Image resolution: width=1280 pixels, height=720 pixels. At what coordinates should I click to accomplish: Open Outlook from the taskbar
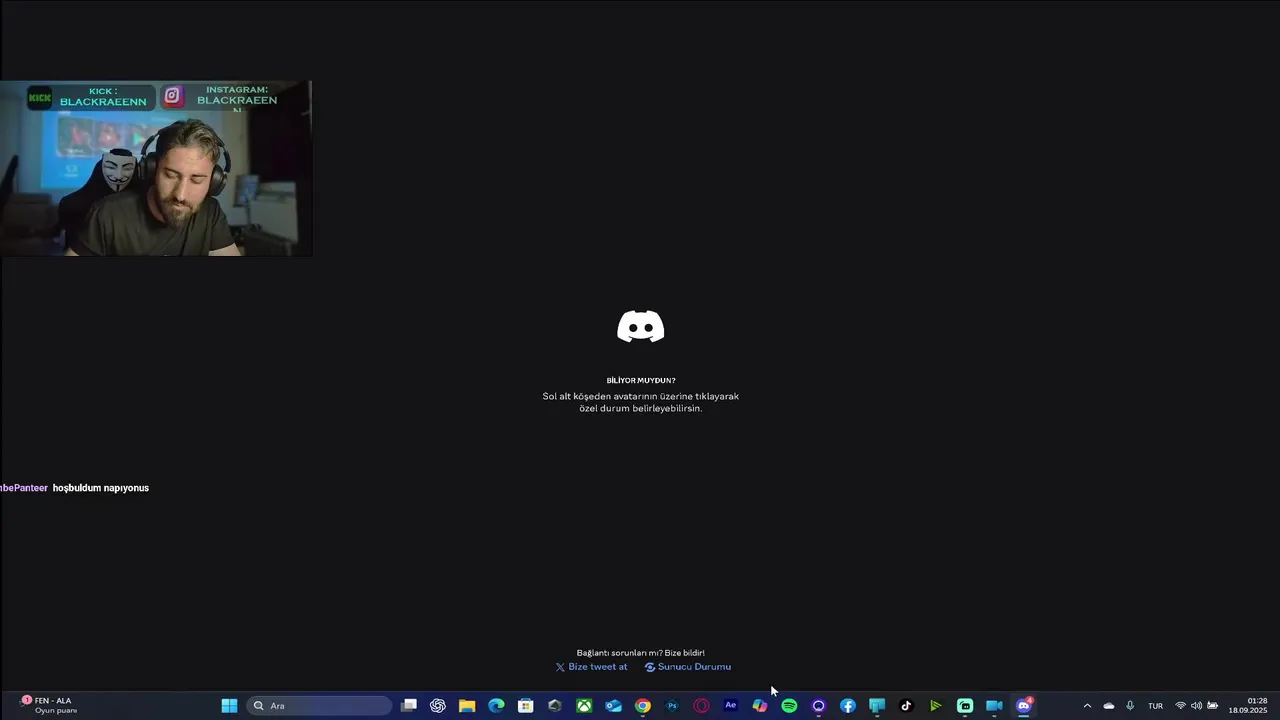coord(613,706)
